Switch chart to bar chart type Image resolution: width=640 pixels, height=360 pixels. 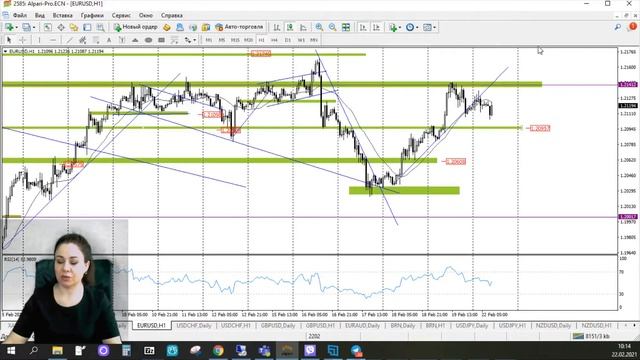point(277,27)
